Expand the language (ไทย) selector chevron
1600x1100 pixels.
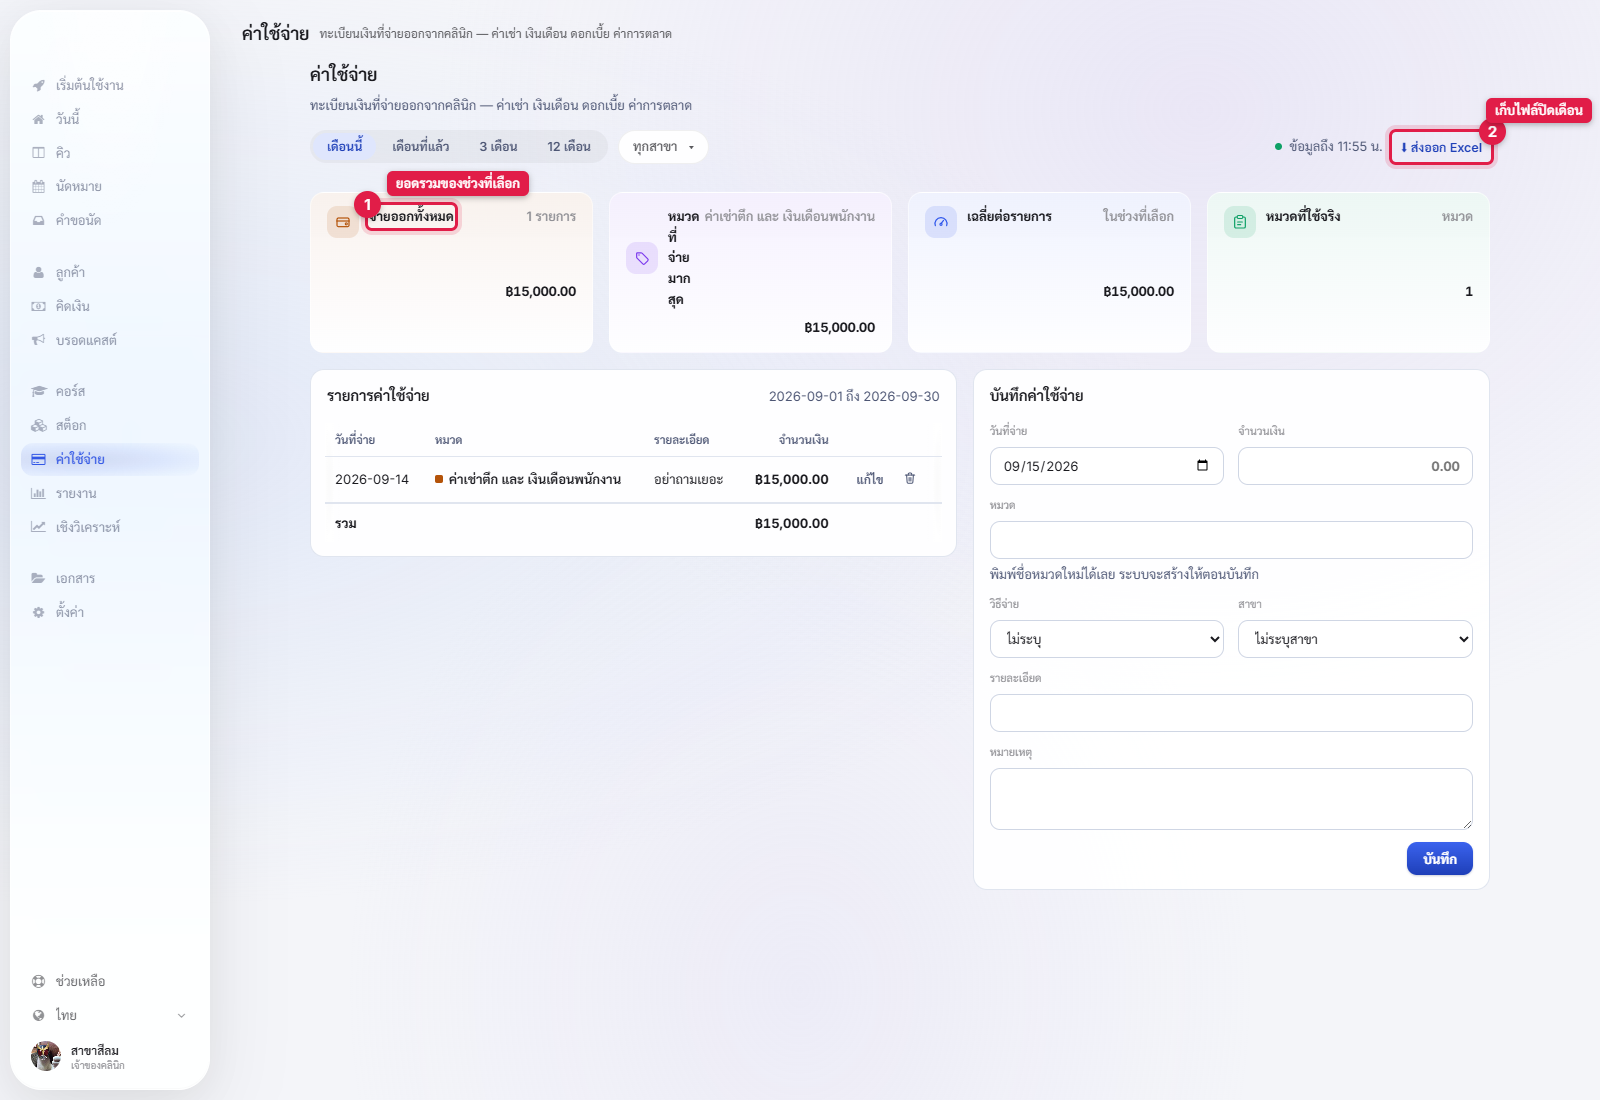182,1015
